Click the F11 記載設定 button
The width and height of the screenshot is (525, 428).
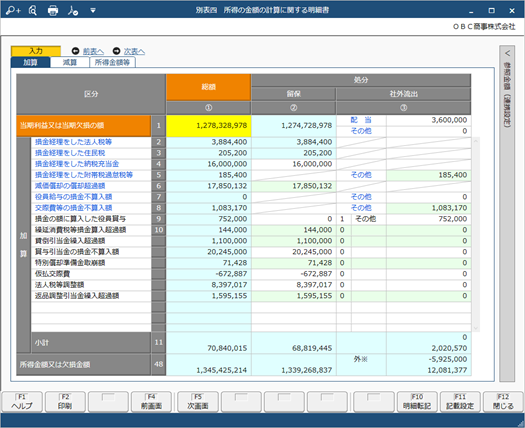pos(460,402)
